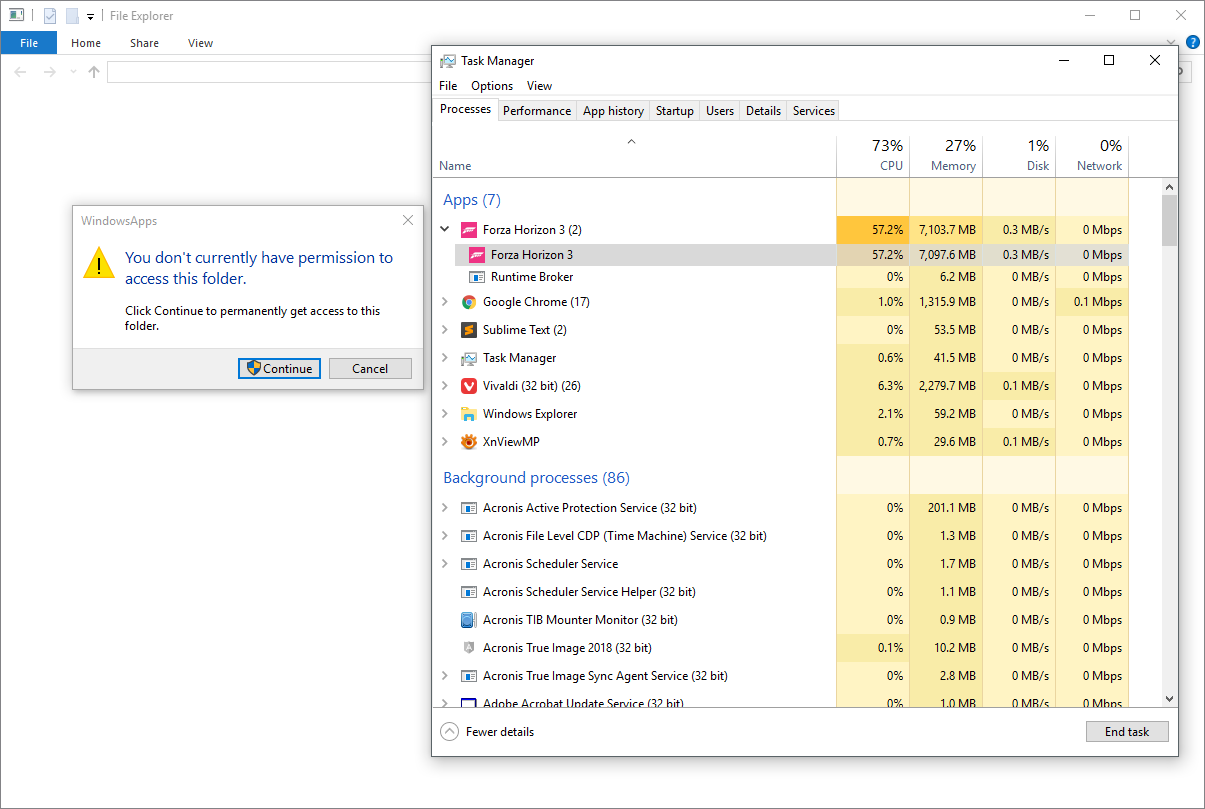Click the warning icon in the WindowsApps dialog
1205x809 pixels.
point(99,263)
